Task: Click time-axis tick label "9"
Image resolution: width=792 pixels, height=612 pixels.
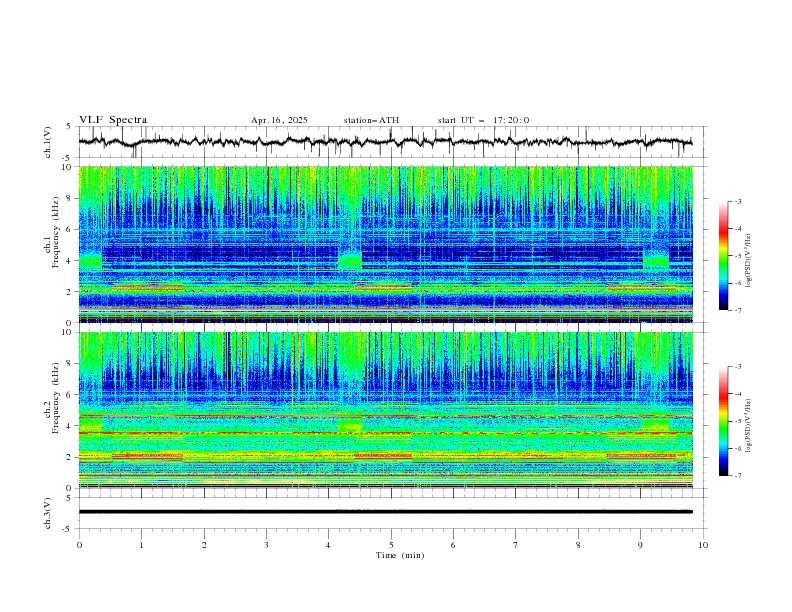Action: (x=640, y=545)
